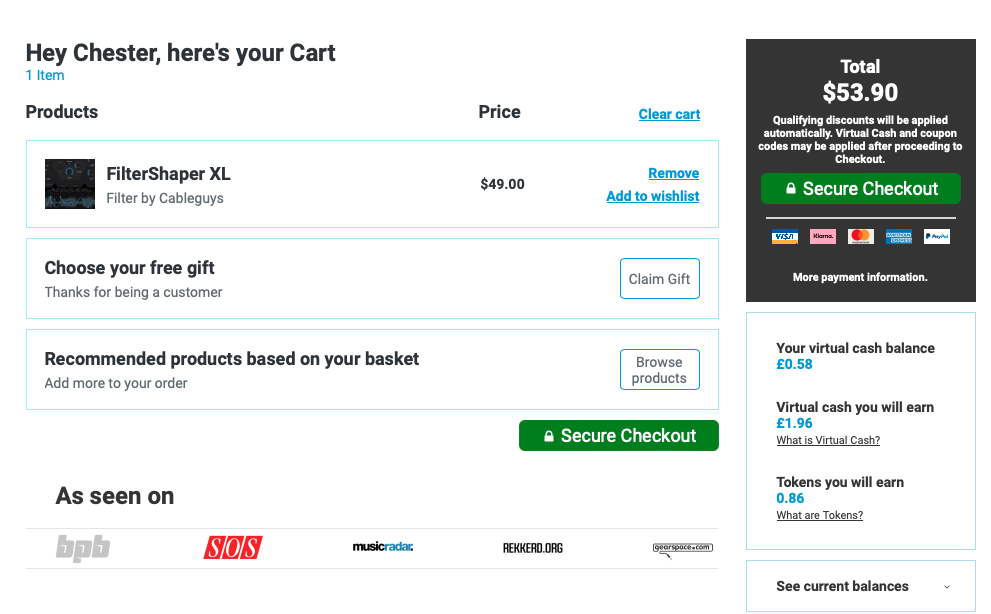Open the FilterShaper XL product title

point(168,174)
